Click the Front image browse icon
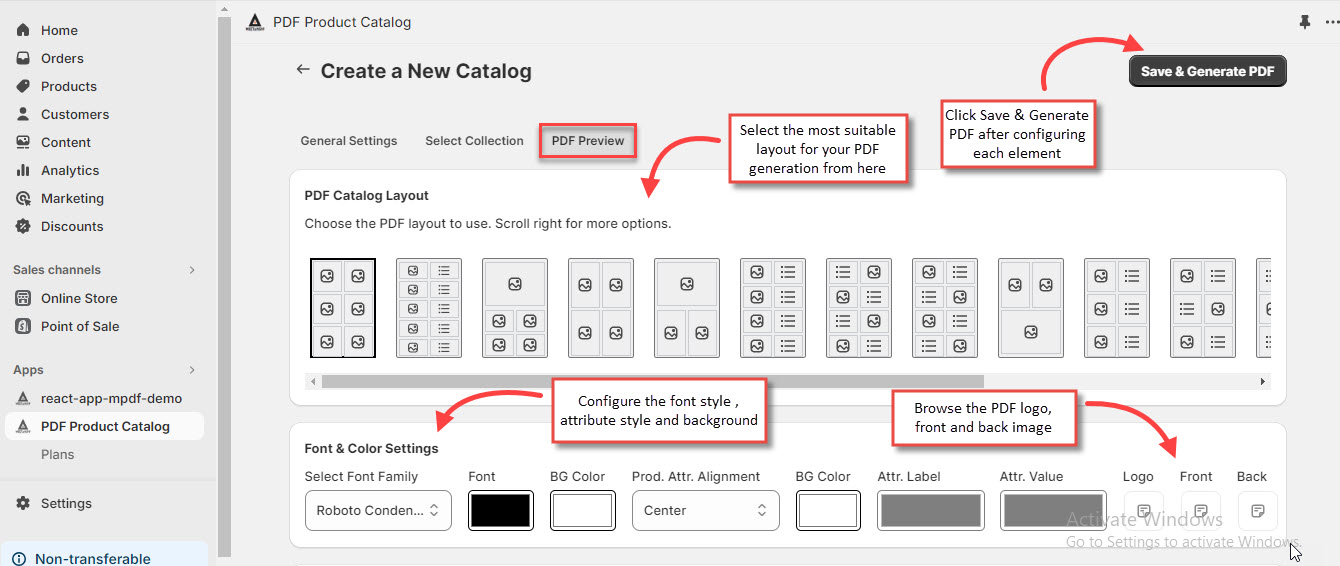Viewport: 1340px width, 566px height. coord(1201,511)
